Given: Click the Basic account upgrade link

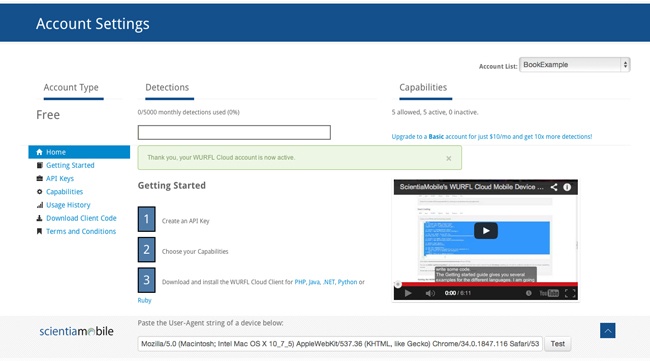Looking at the screenshot, I should point(492,137).
